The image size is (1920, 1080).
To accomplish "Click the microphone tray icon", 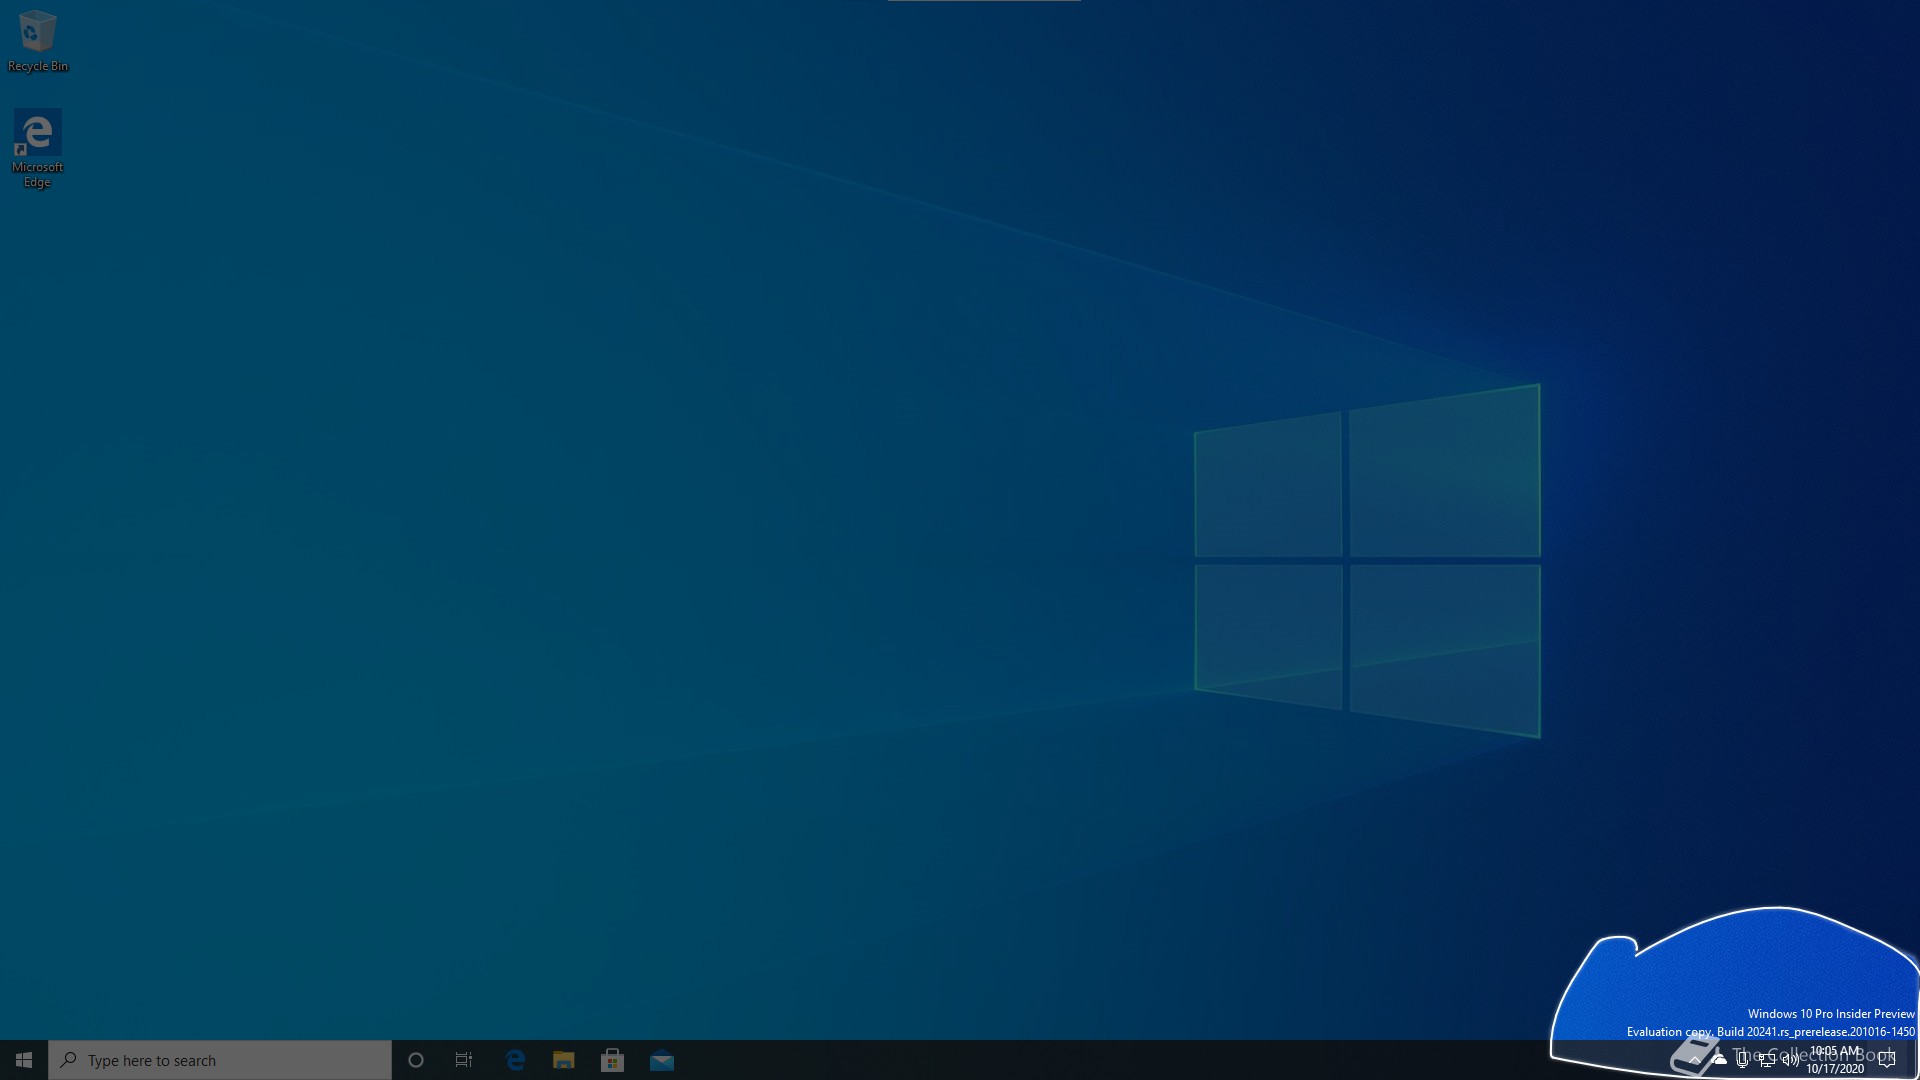I will (x=1742, y=1060).
